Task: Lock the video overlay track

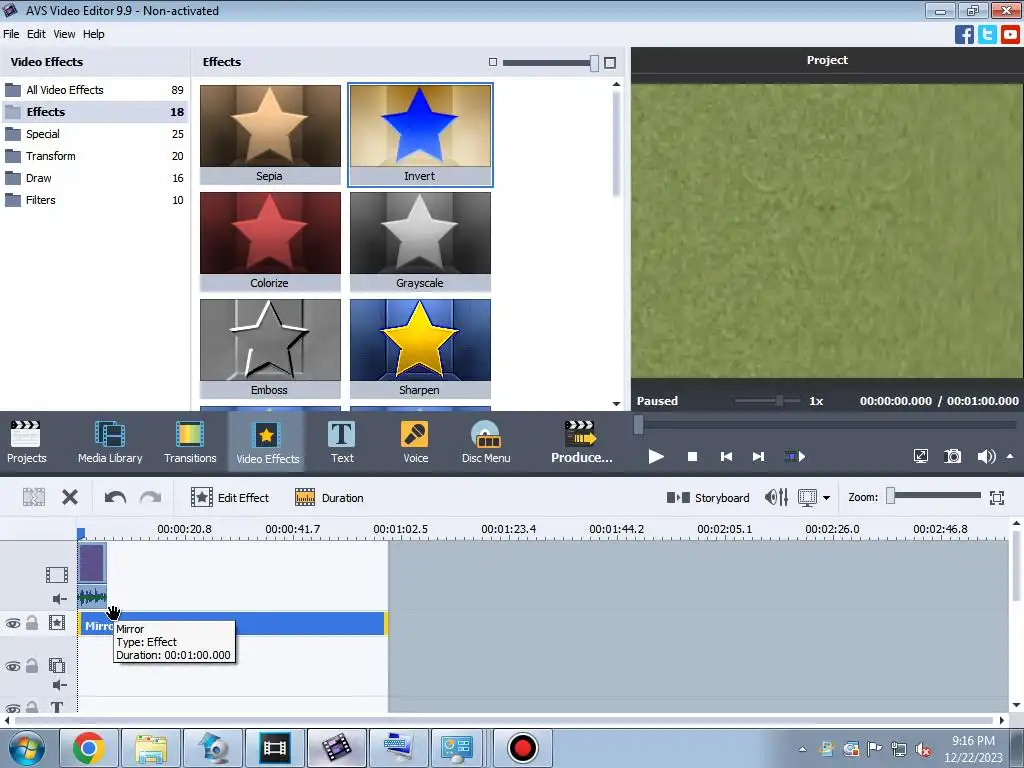Action: point(32,665)
